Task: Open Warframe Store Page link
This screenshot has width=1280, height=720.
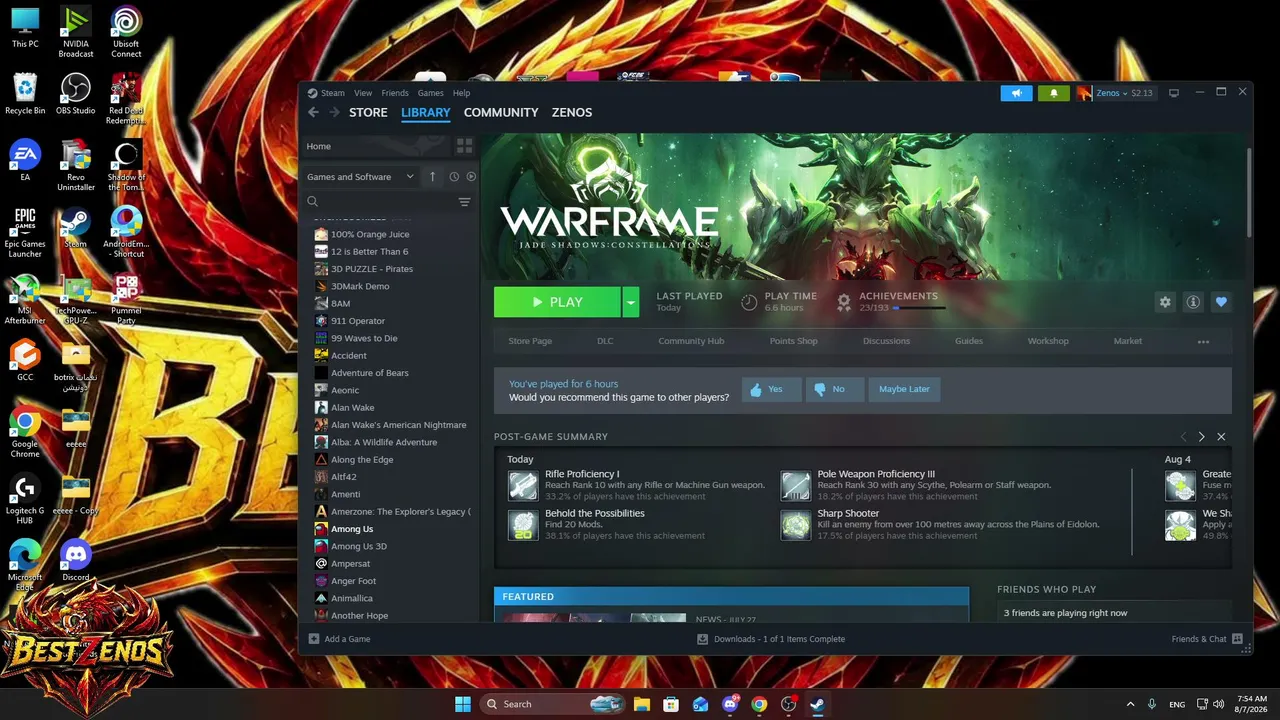Action: click(x=530, y=341)
